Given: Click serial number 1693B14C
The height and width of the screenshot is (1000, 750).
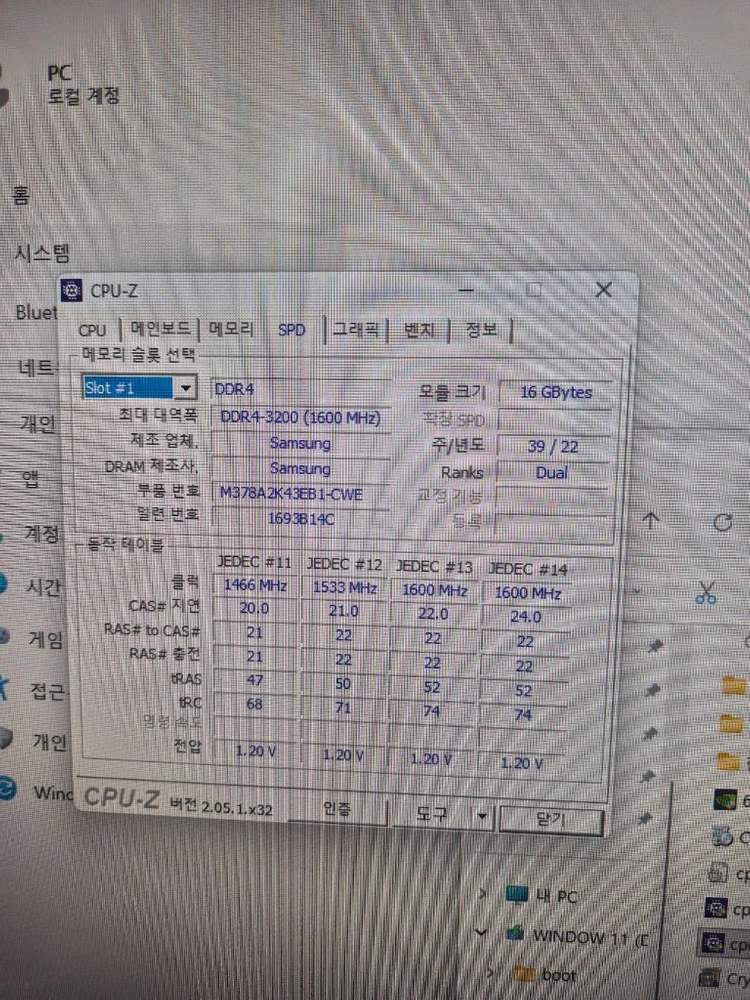Looking at the screenshot, I should pyautogui.click(x=300, y=518).
